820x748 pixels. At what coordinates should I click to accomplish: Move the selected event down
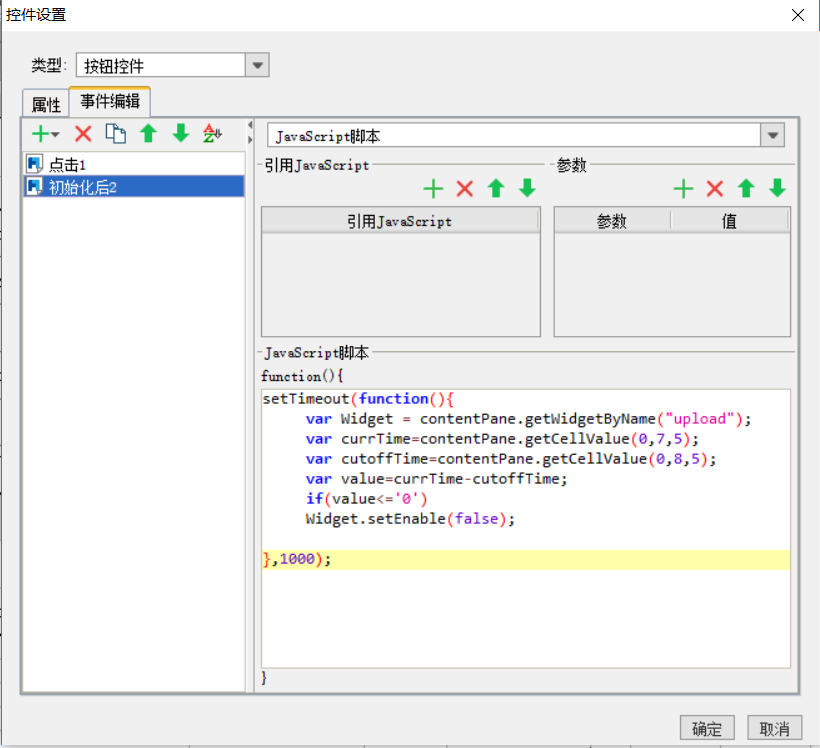tap(181, 133)
